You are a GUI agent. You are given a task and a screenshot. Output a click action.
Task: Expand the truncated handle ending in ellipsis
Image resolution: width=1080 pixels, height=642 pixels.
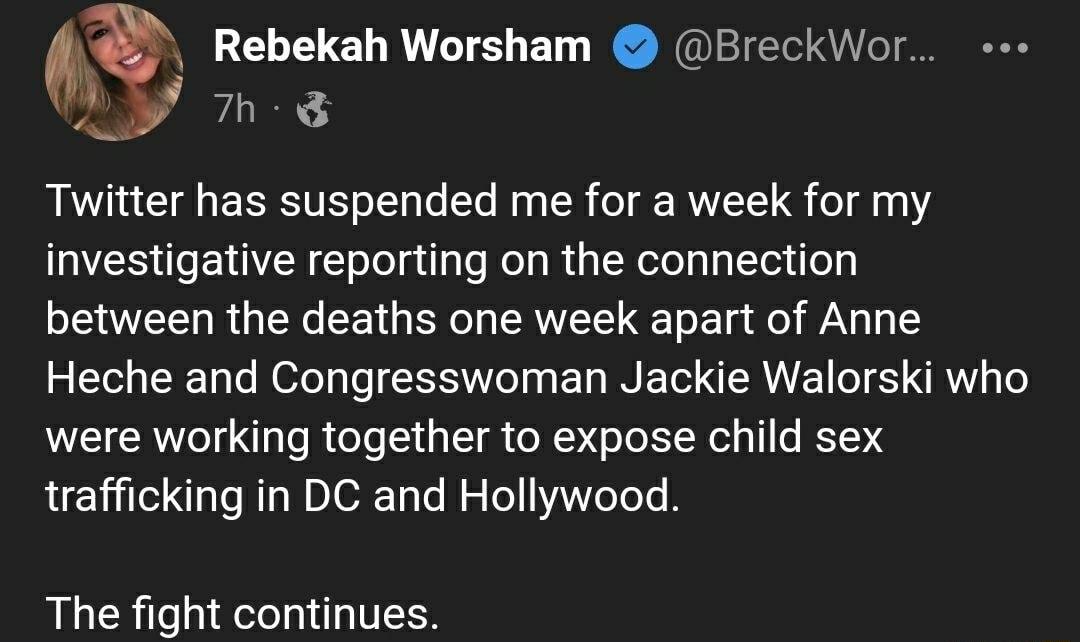pyautogui.click(x=805, y=44)
